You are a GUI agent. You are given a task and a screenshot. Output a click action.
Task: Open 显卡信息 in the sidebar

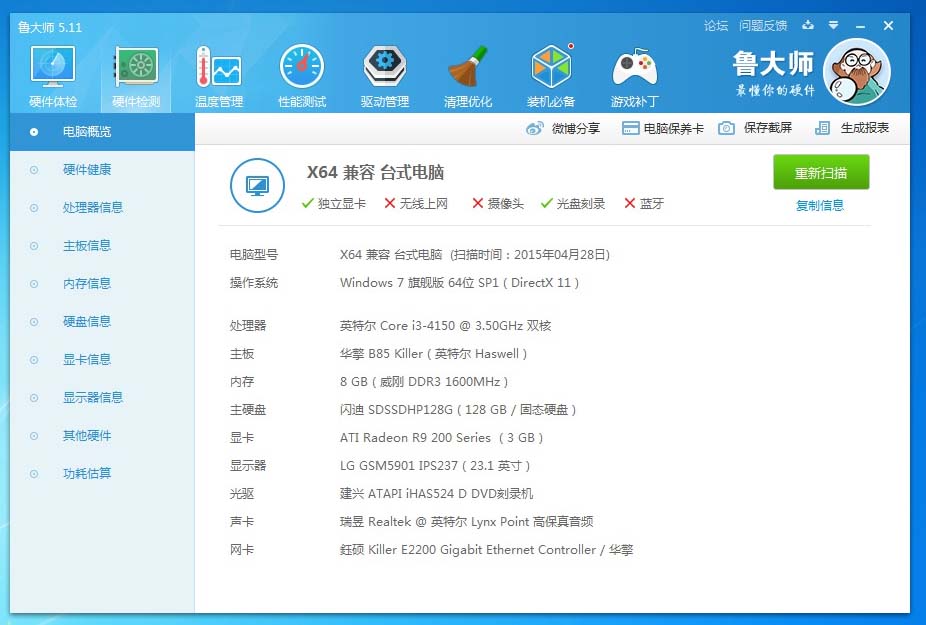[102, 359]
